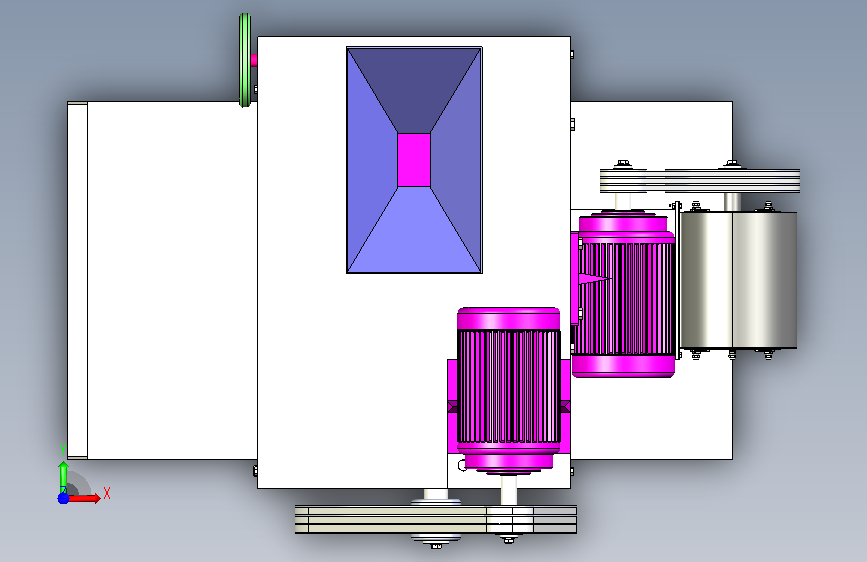Click the red X axis arrow of the triad
Viewport: 867px width, 562px height.
(x=84, y=498)
